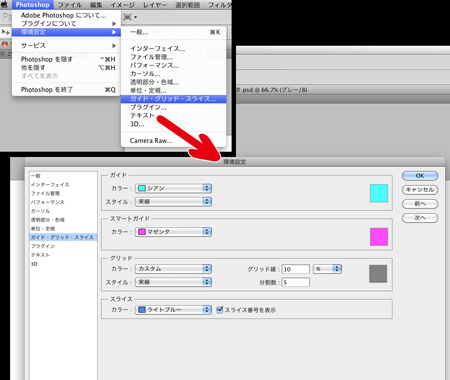450x380 pixels.
Task: Select ファイル管理 in preferences sidebar list
Action: (63, 193)
